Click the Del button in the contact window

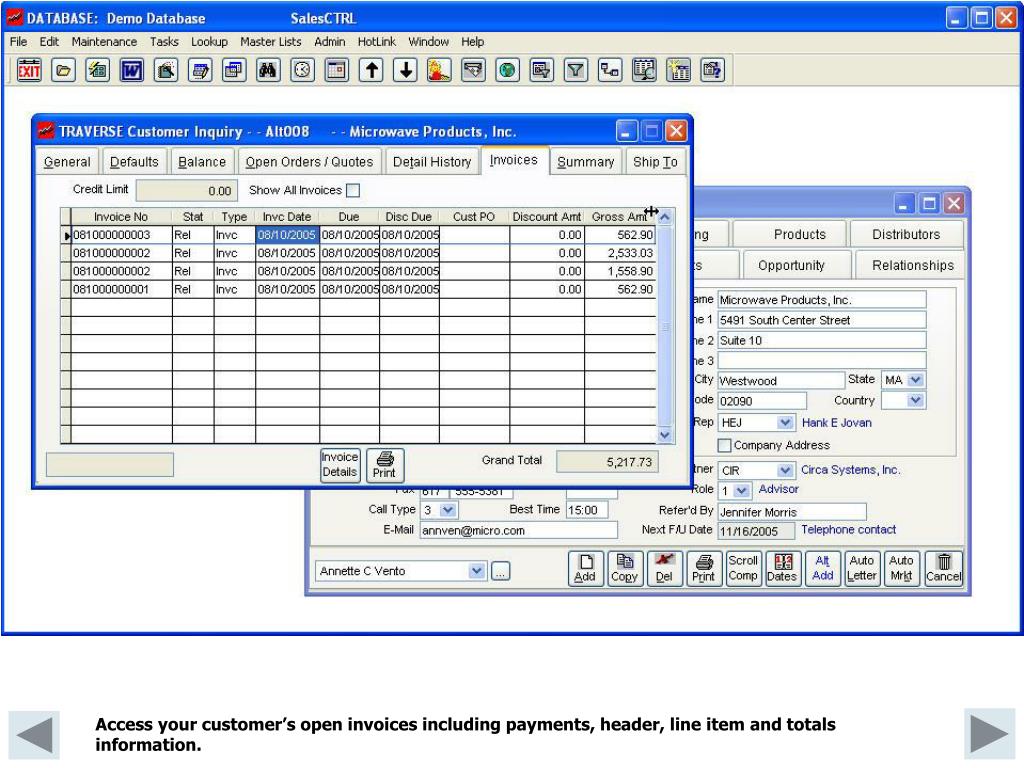tap(664, 568)
